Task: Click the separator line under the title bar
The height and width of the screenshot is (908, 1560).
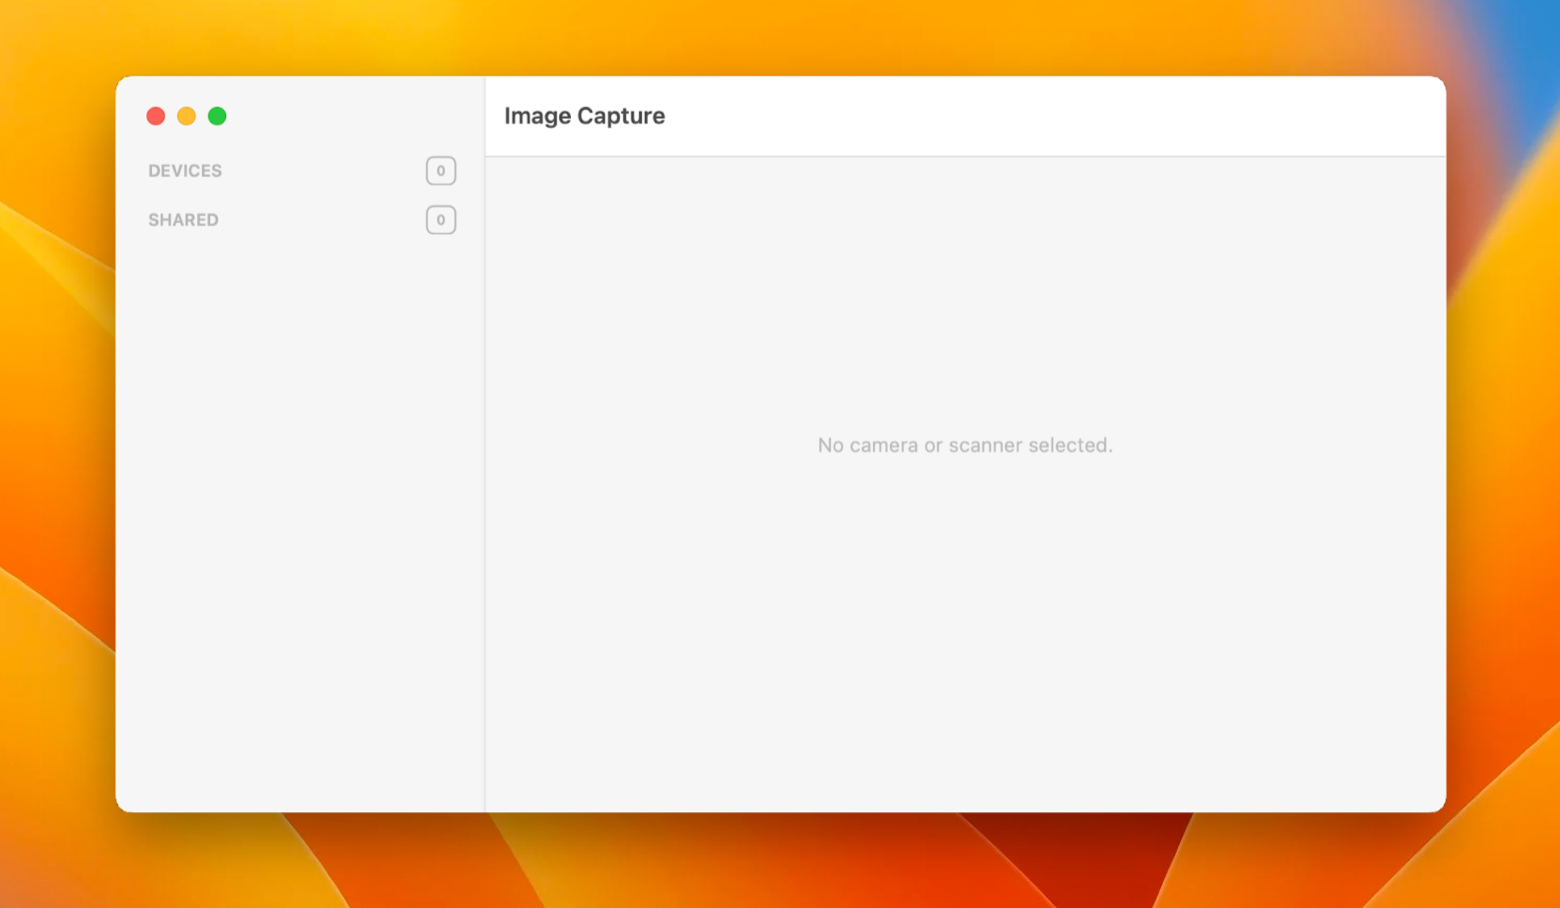Action: [964, 156]
